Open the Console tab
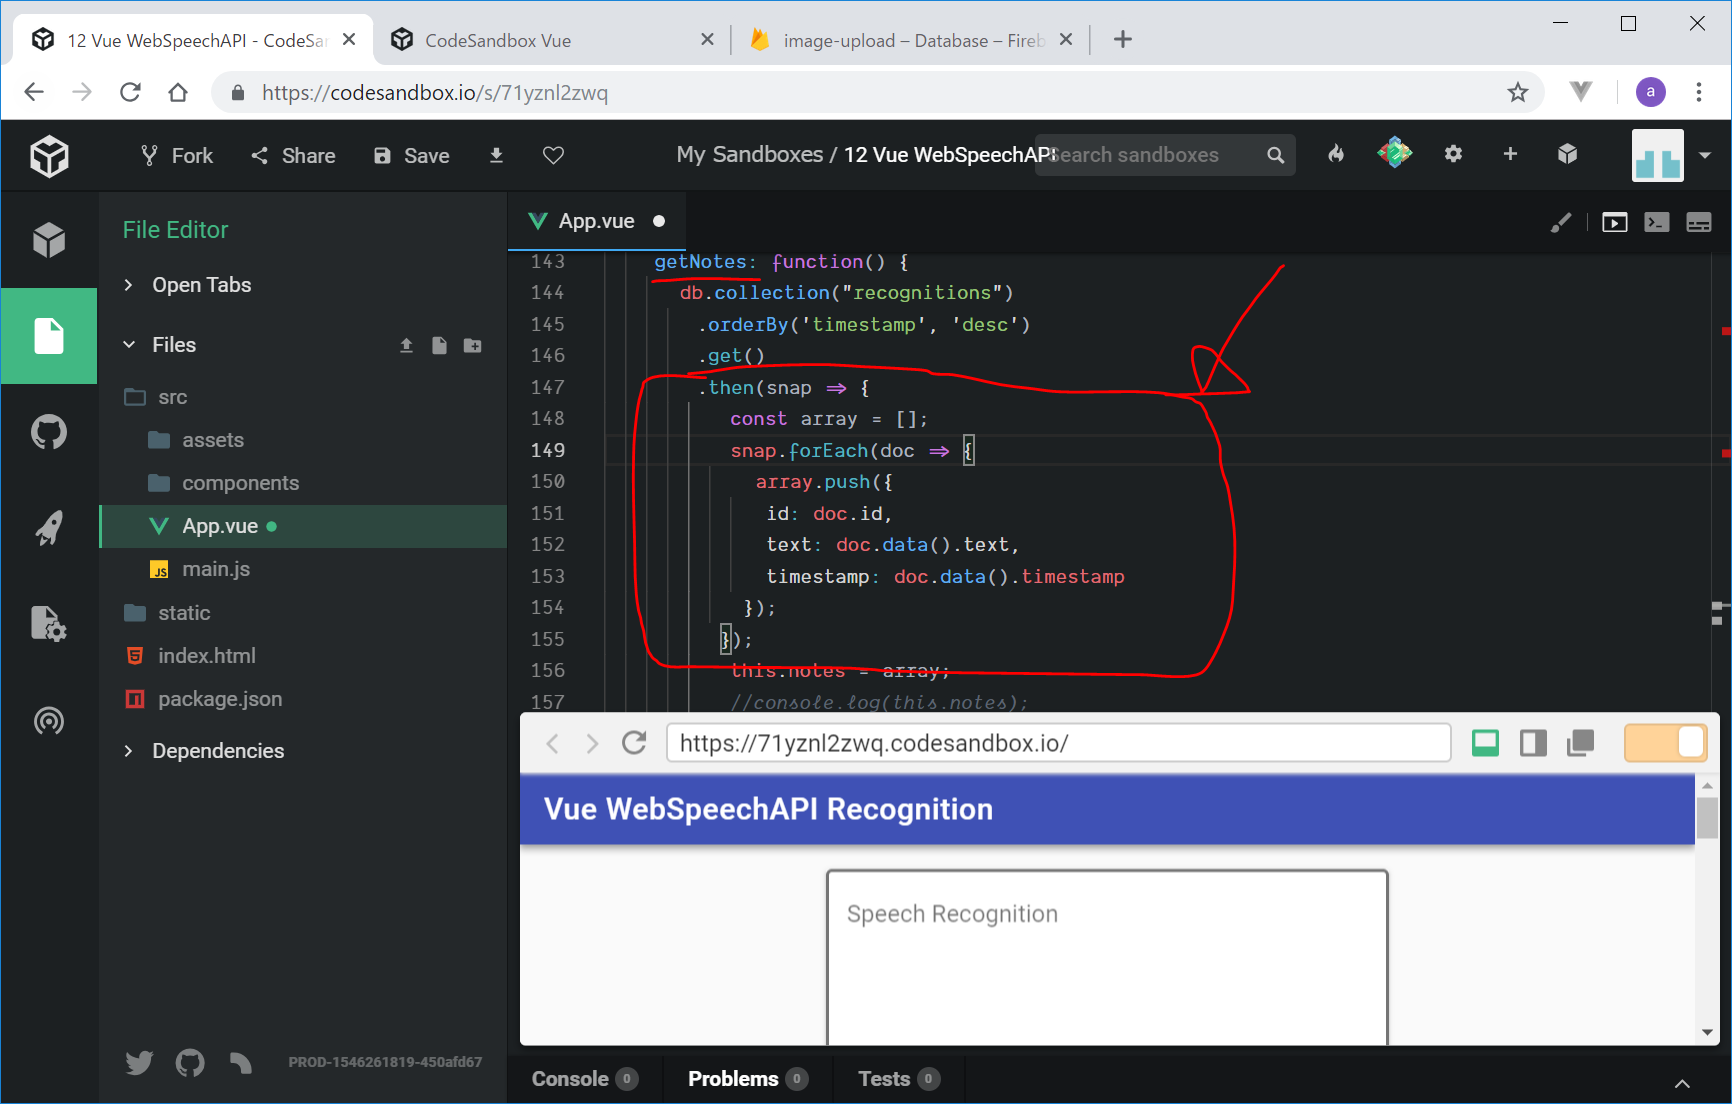The width and height of the screenshot is (1732, 1104). 584,1079
